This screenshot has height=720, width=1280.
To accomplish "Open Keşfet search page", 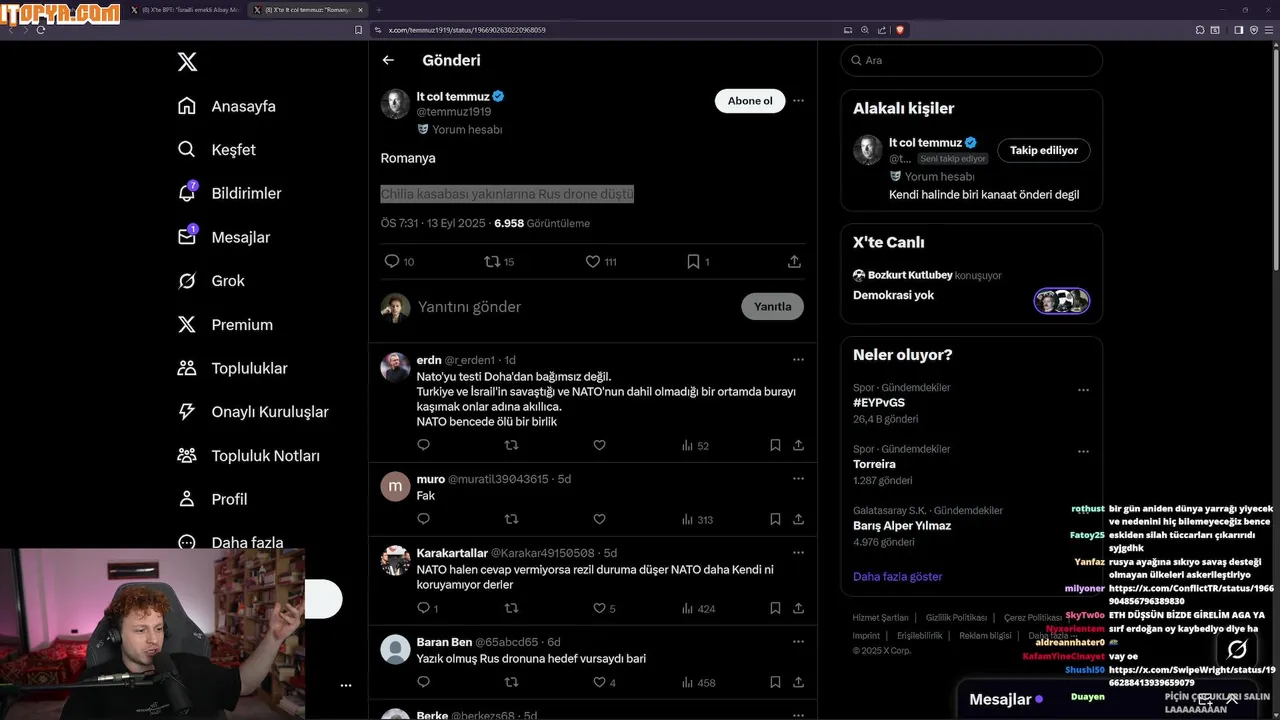I will pyautogui.click(x=216, y=150).
